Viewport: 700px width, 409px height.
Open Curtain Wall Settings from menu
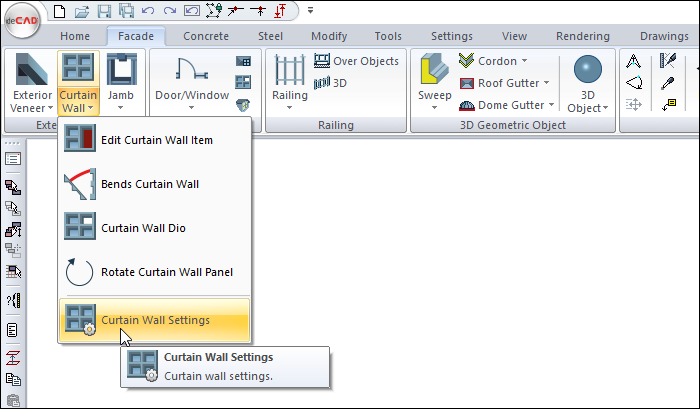[x=155, y=320]
